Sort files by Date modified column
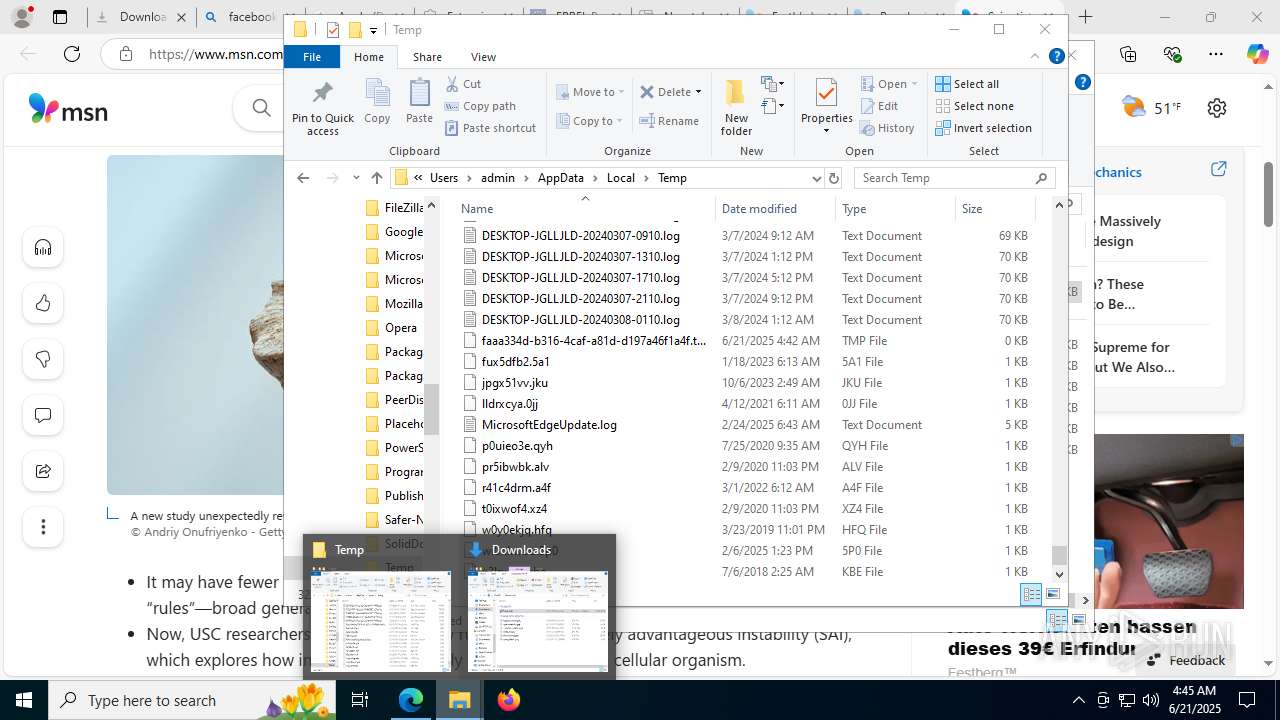1280x720 pixels. click(775, 209)
